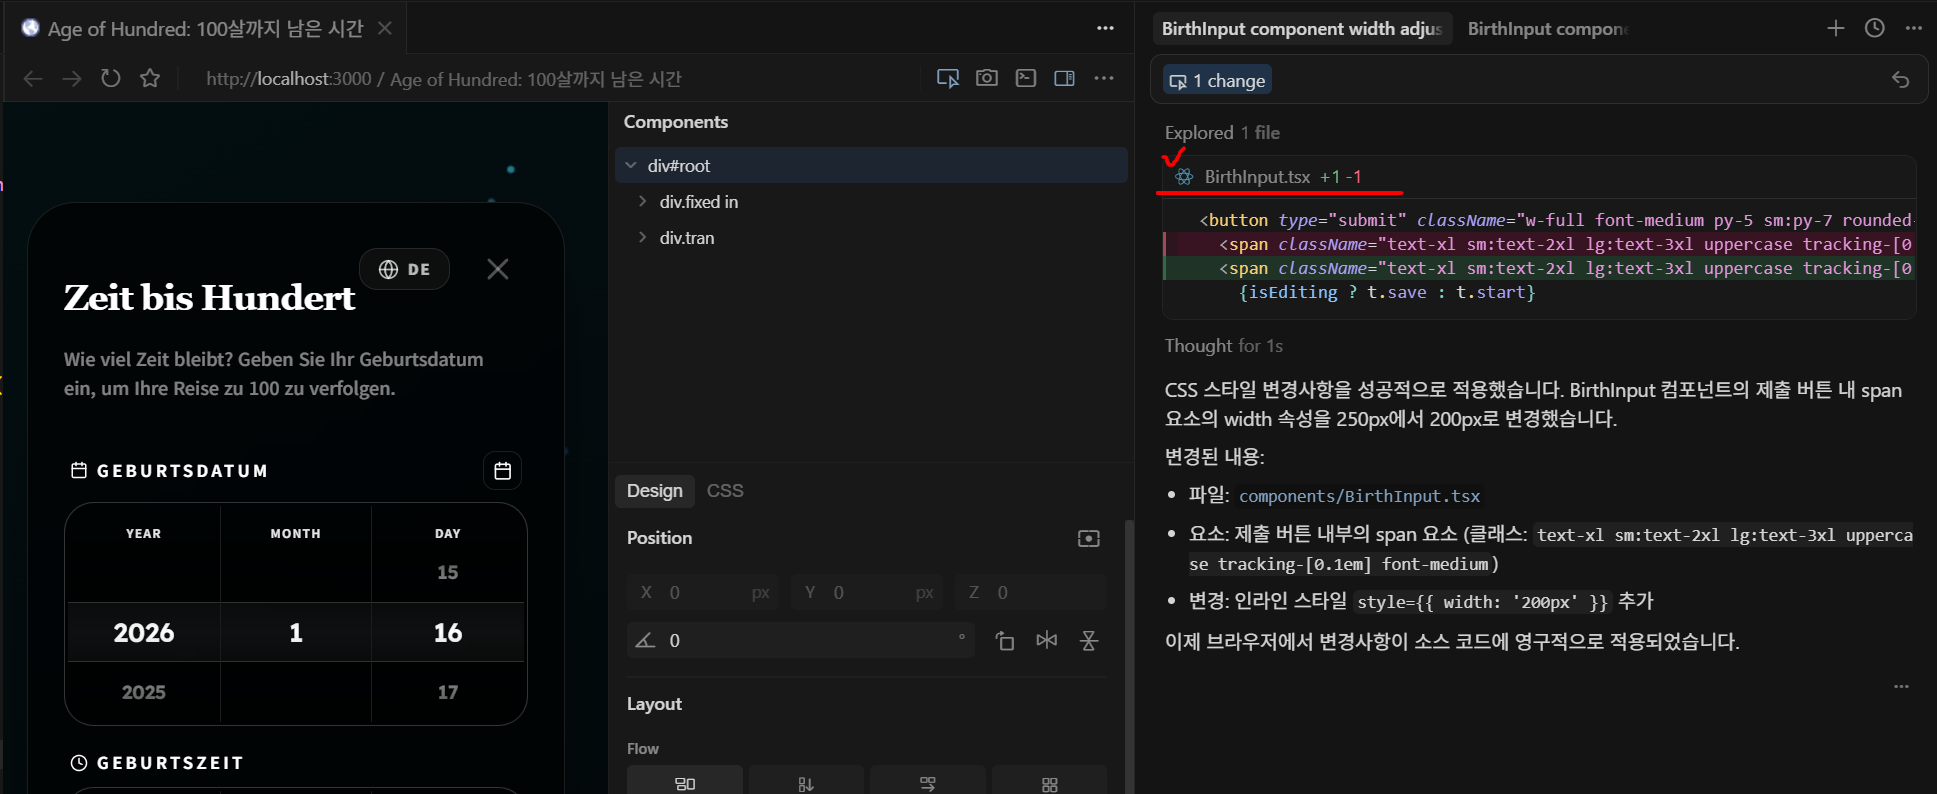
Task: Go forward in the embedded browser
Action: 72,78
